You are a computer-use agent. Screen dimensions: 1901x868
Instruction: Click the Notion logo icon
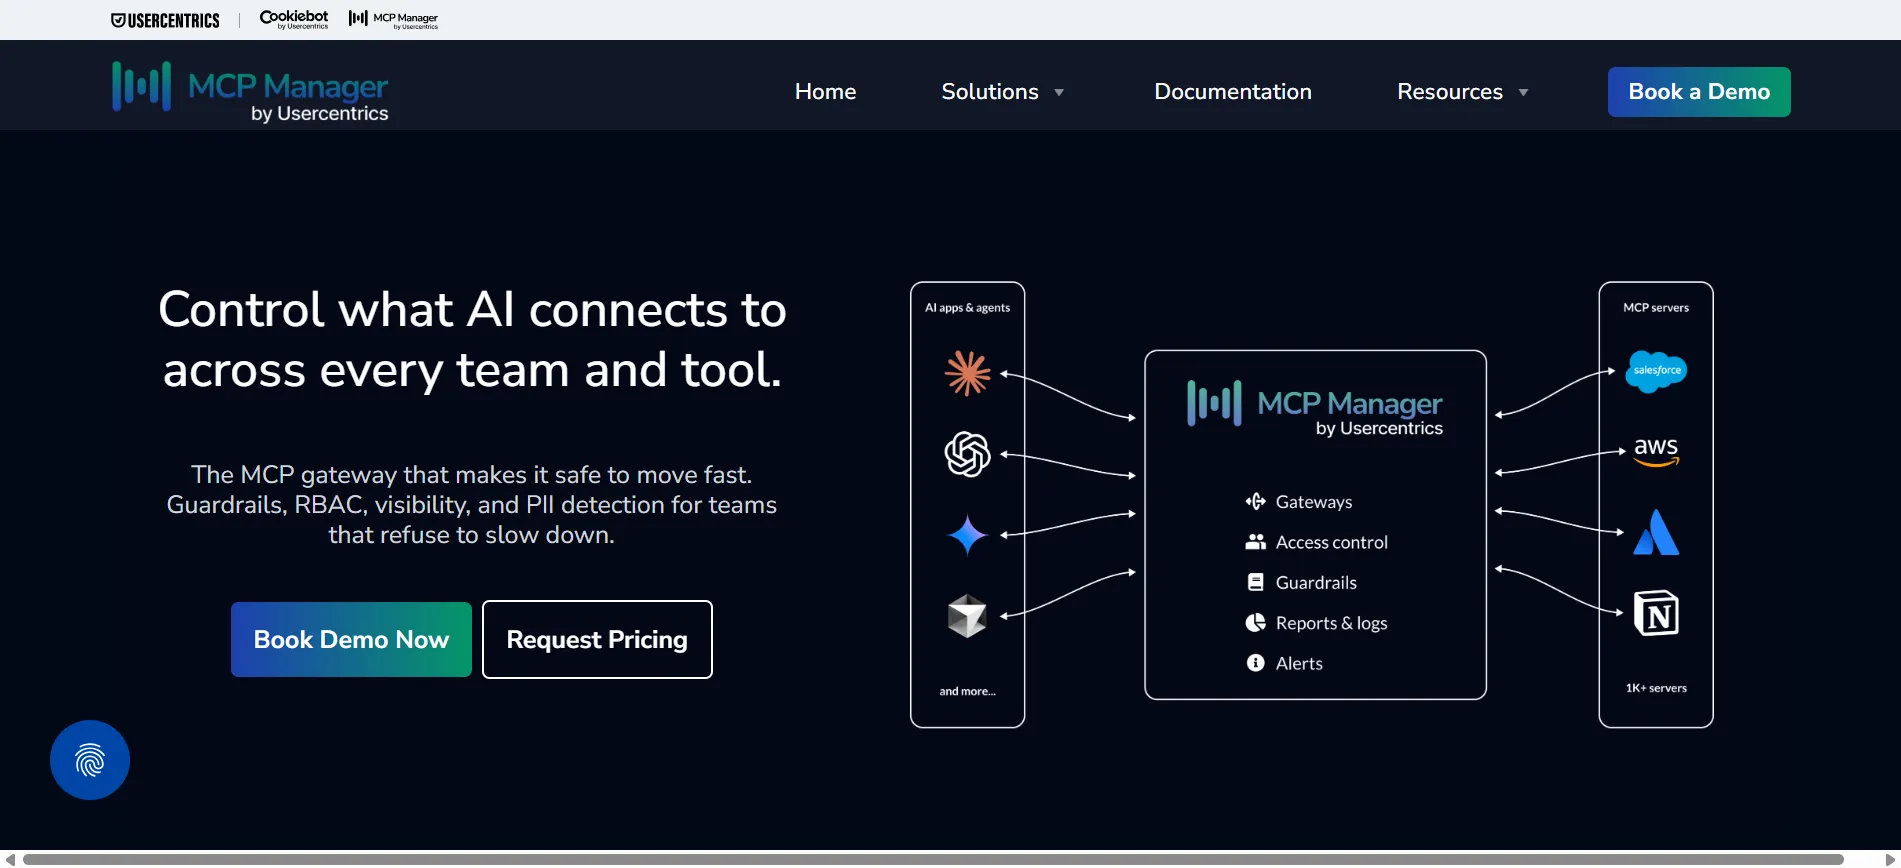point(1656,613)
